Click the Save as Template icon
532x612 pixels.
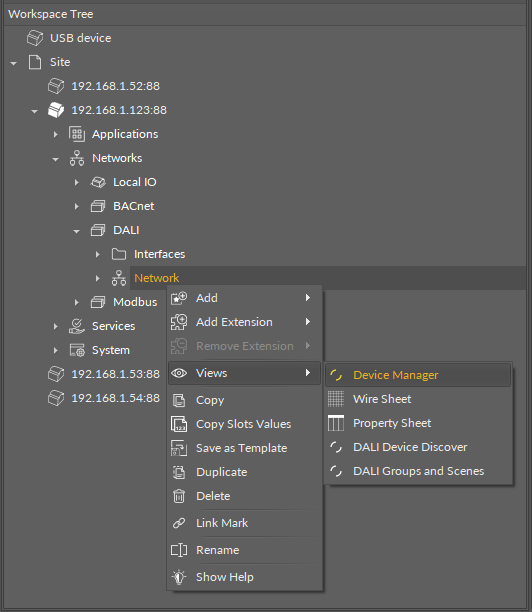[179, 448]
